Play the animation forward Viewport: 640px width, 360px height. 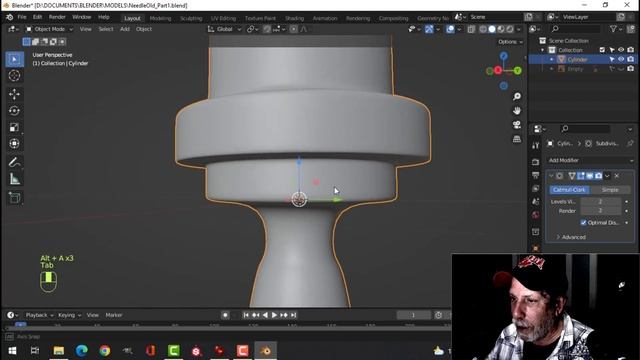tap(274, 315)
